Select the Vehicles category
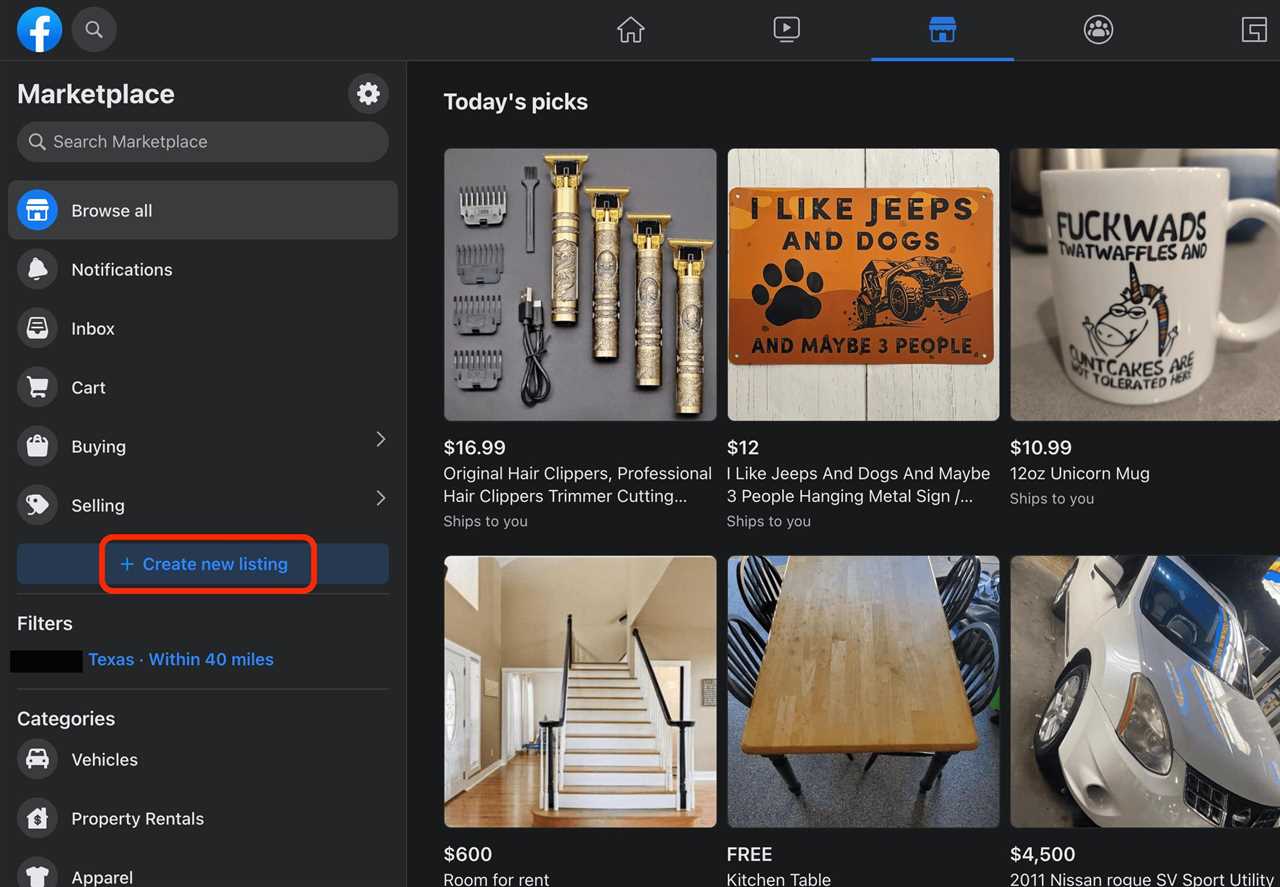The width and height of the screenshot is (1280, 887). pos(104,760)
